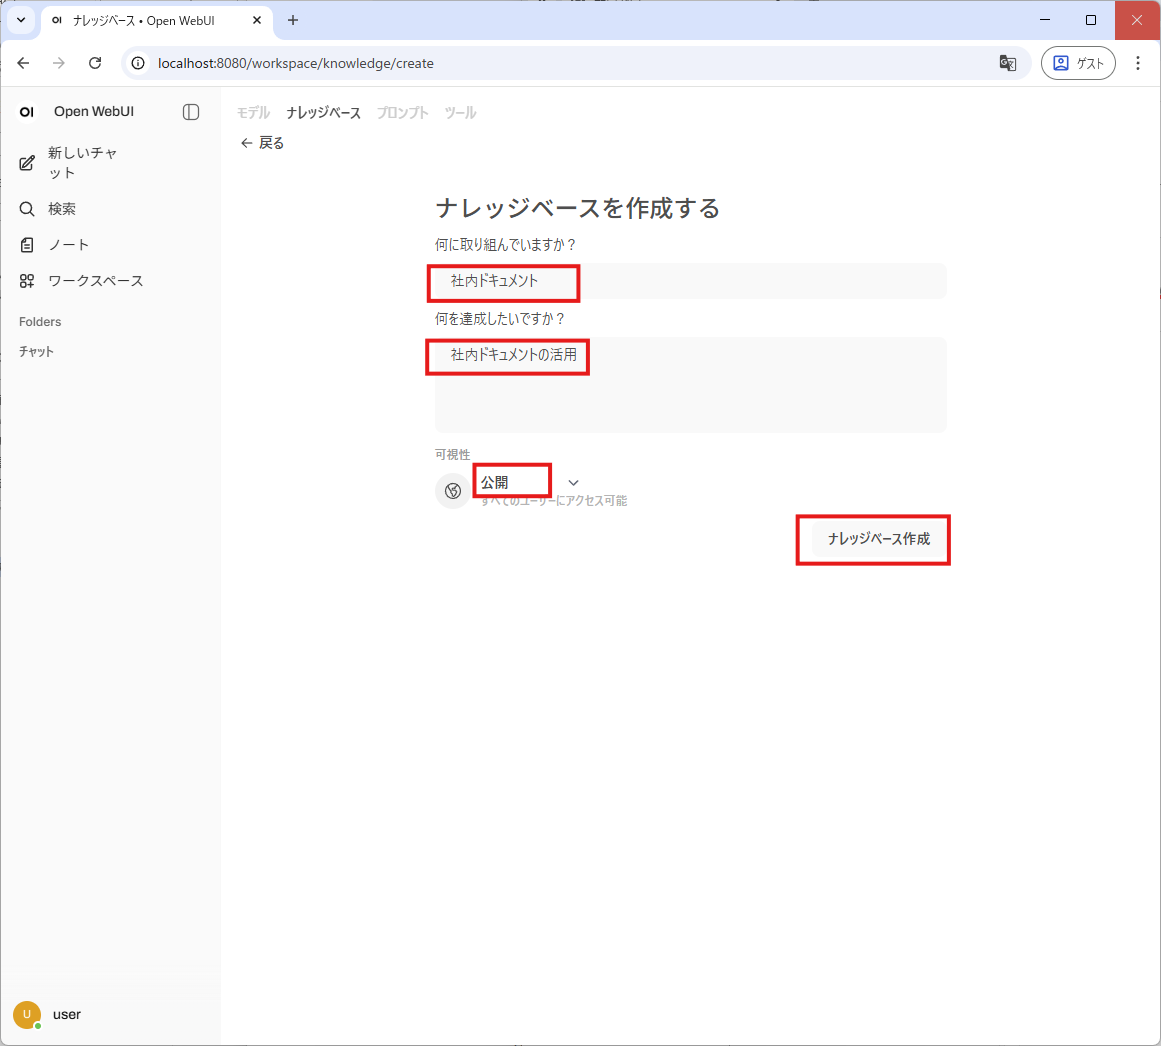1161x1046 pixels.
Task: Open ノート notes in sidebar
Action: [x=68, y=245]
